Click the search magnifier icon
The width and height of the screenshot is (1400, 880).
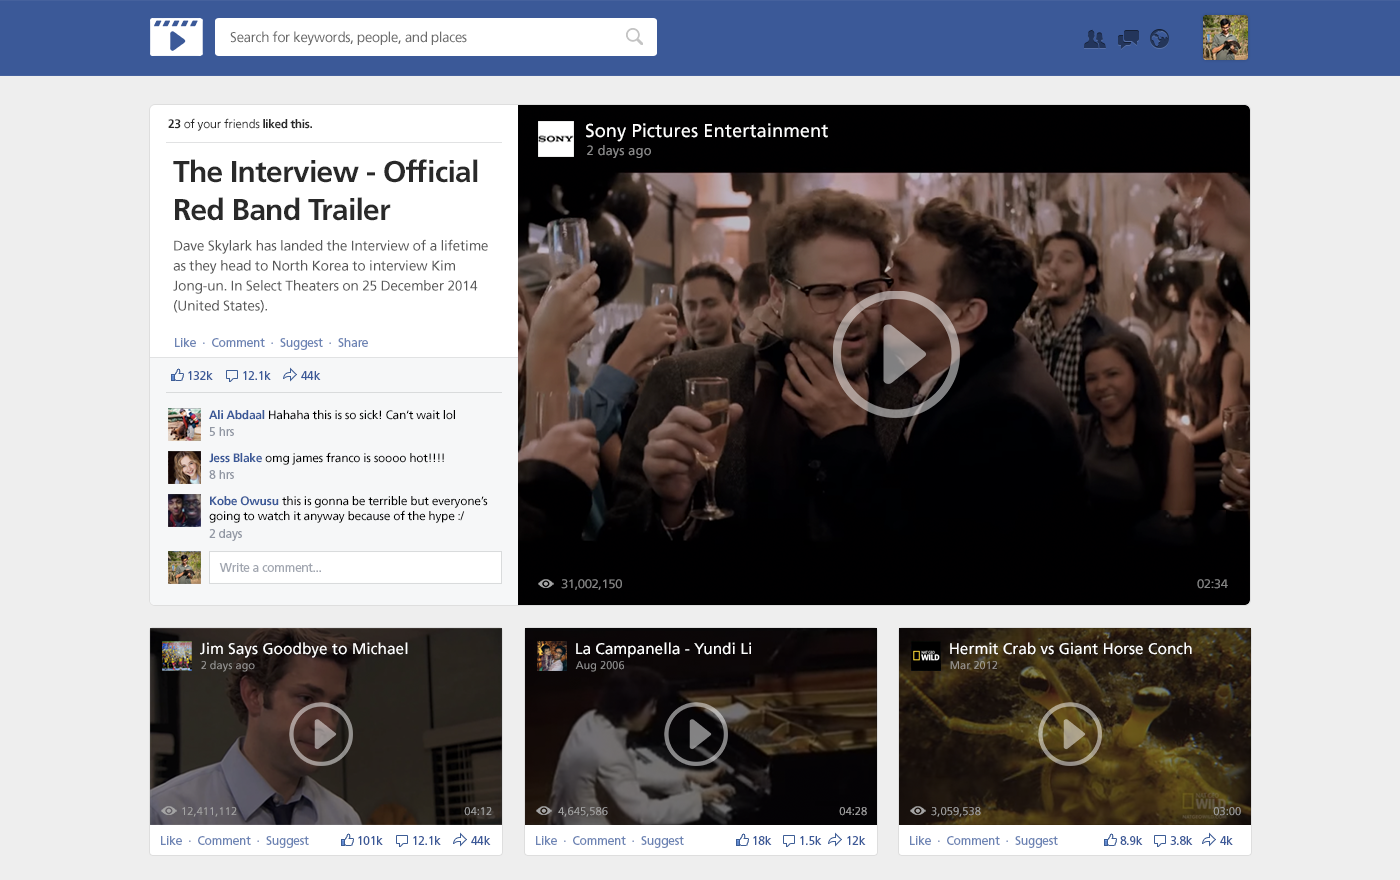(634, 37)
